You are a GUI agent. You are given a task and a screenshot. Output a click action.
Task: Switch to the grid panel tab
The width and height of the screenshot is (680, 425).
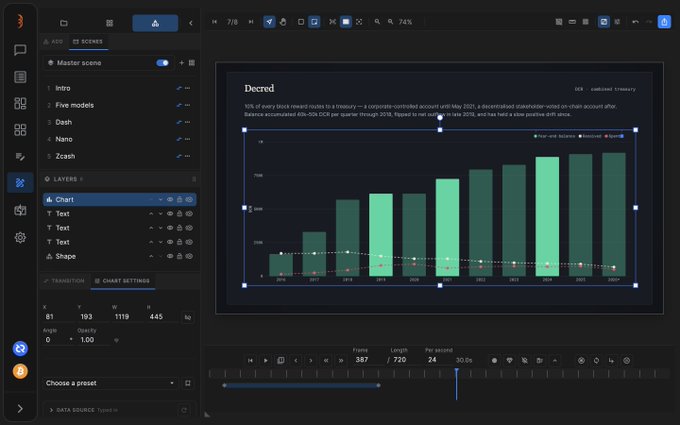click(x=109, y=23)
